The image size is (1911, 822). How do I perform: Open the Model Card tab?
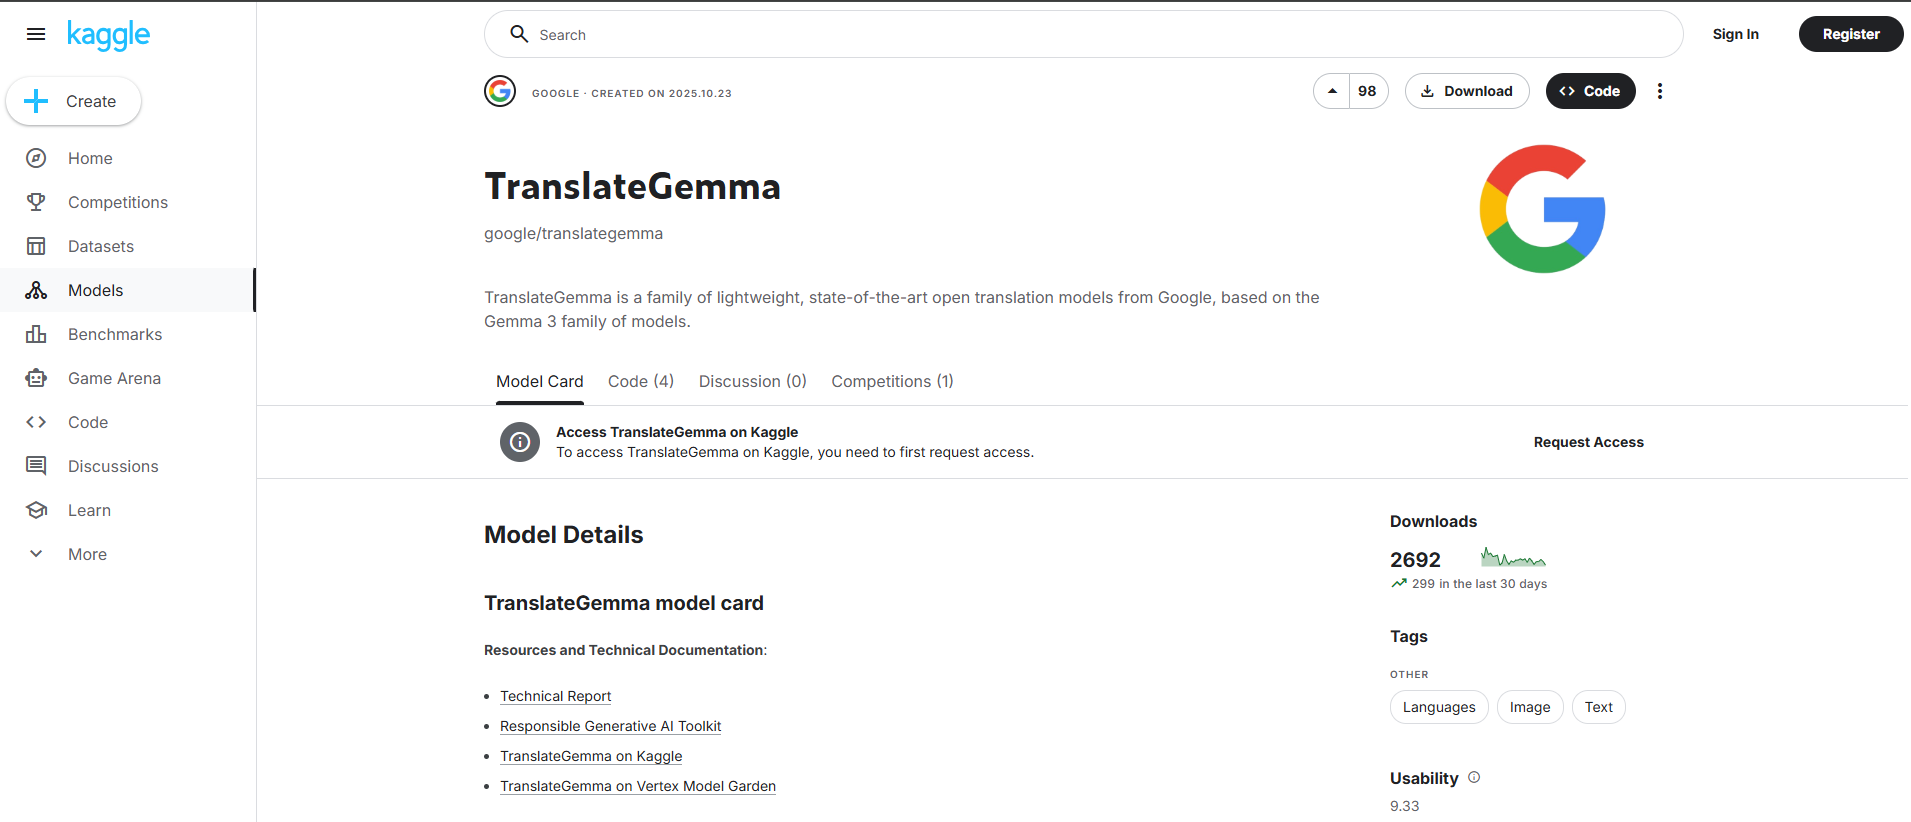[x=540, y=381]
